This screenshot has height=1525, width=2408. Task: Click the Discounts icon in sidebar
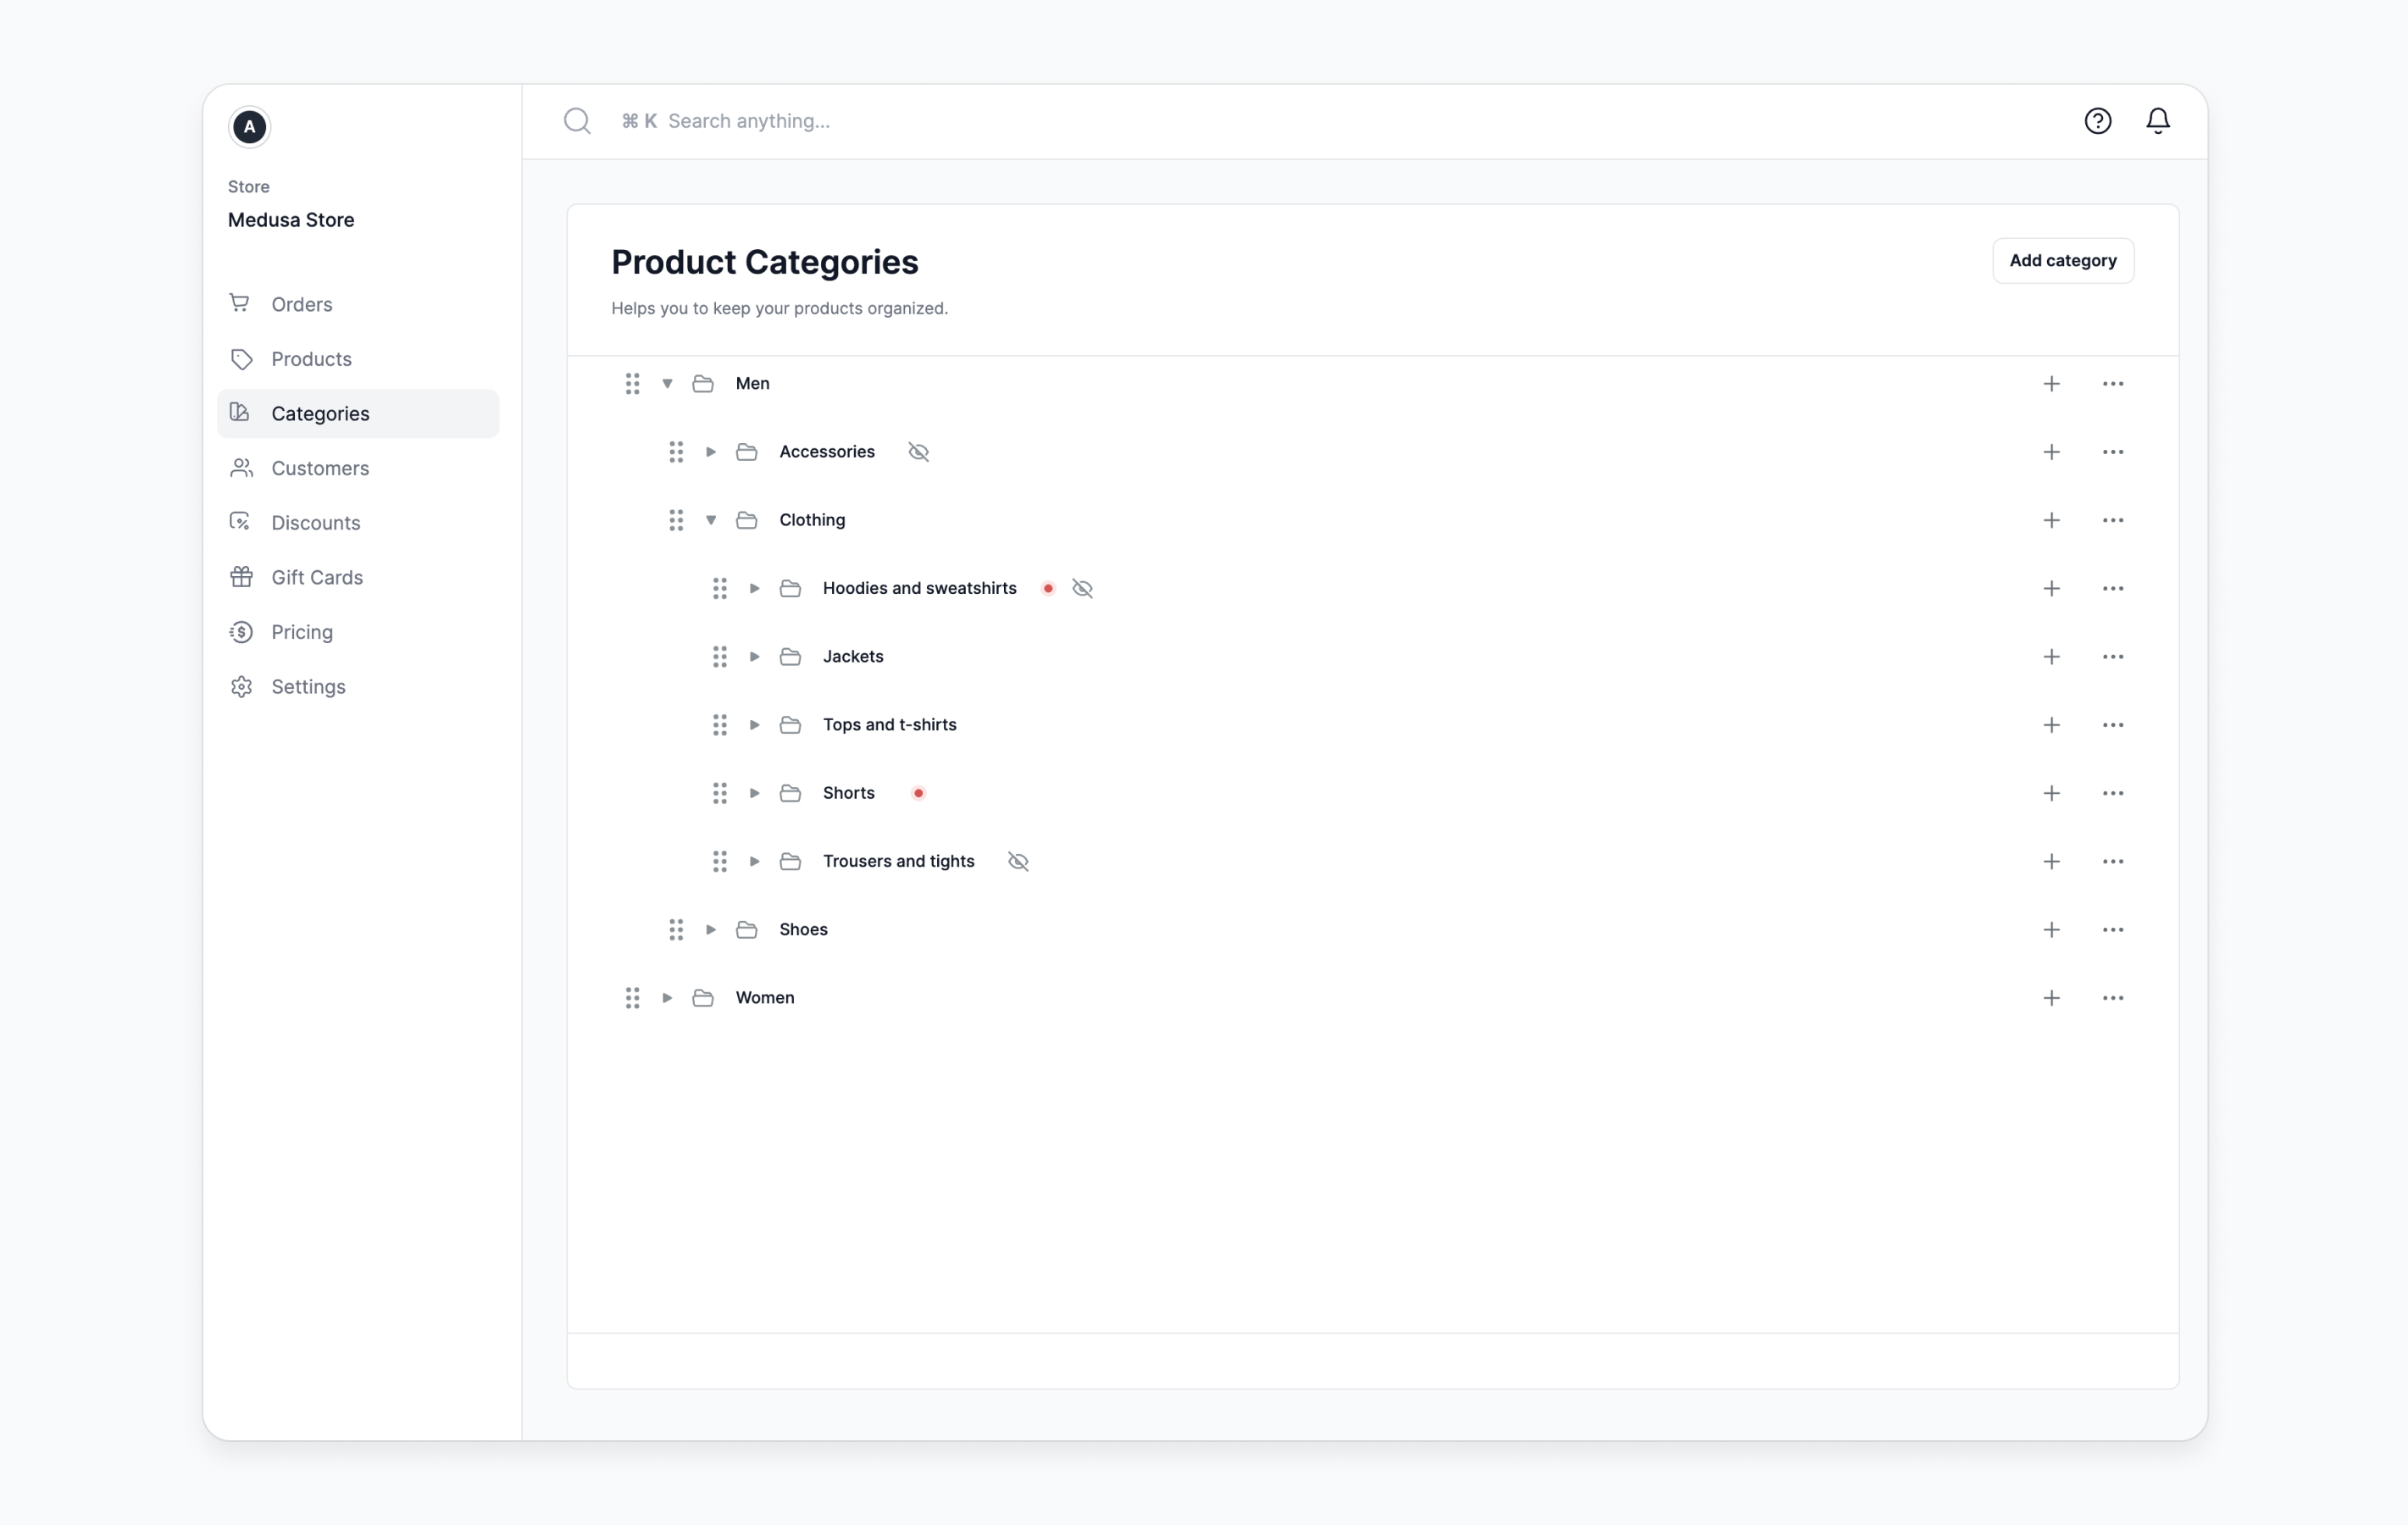pyautogui.click(x=241, y=522)
